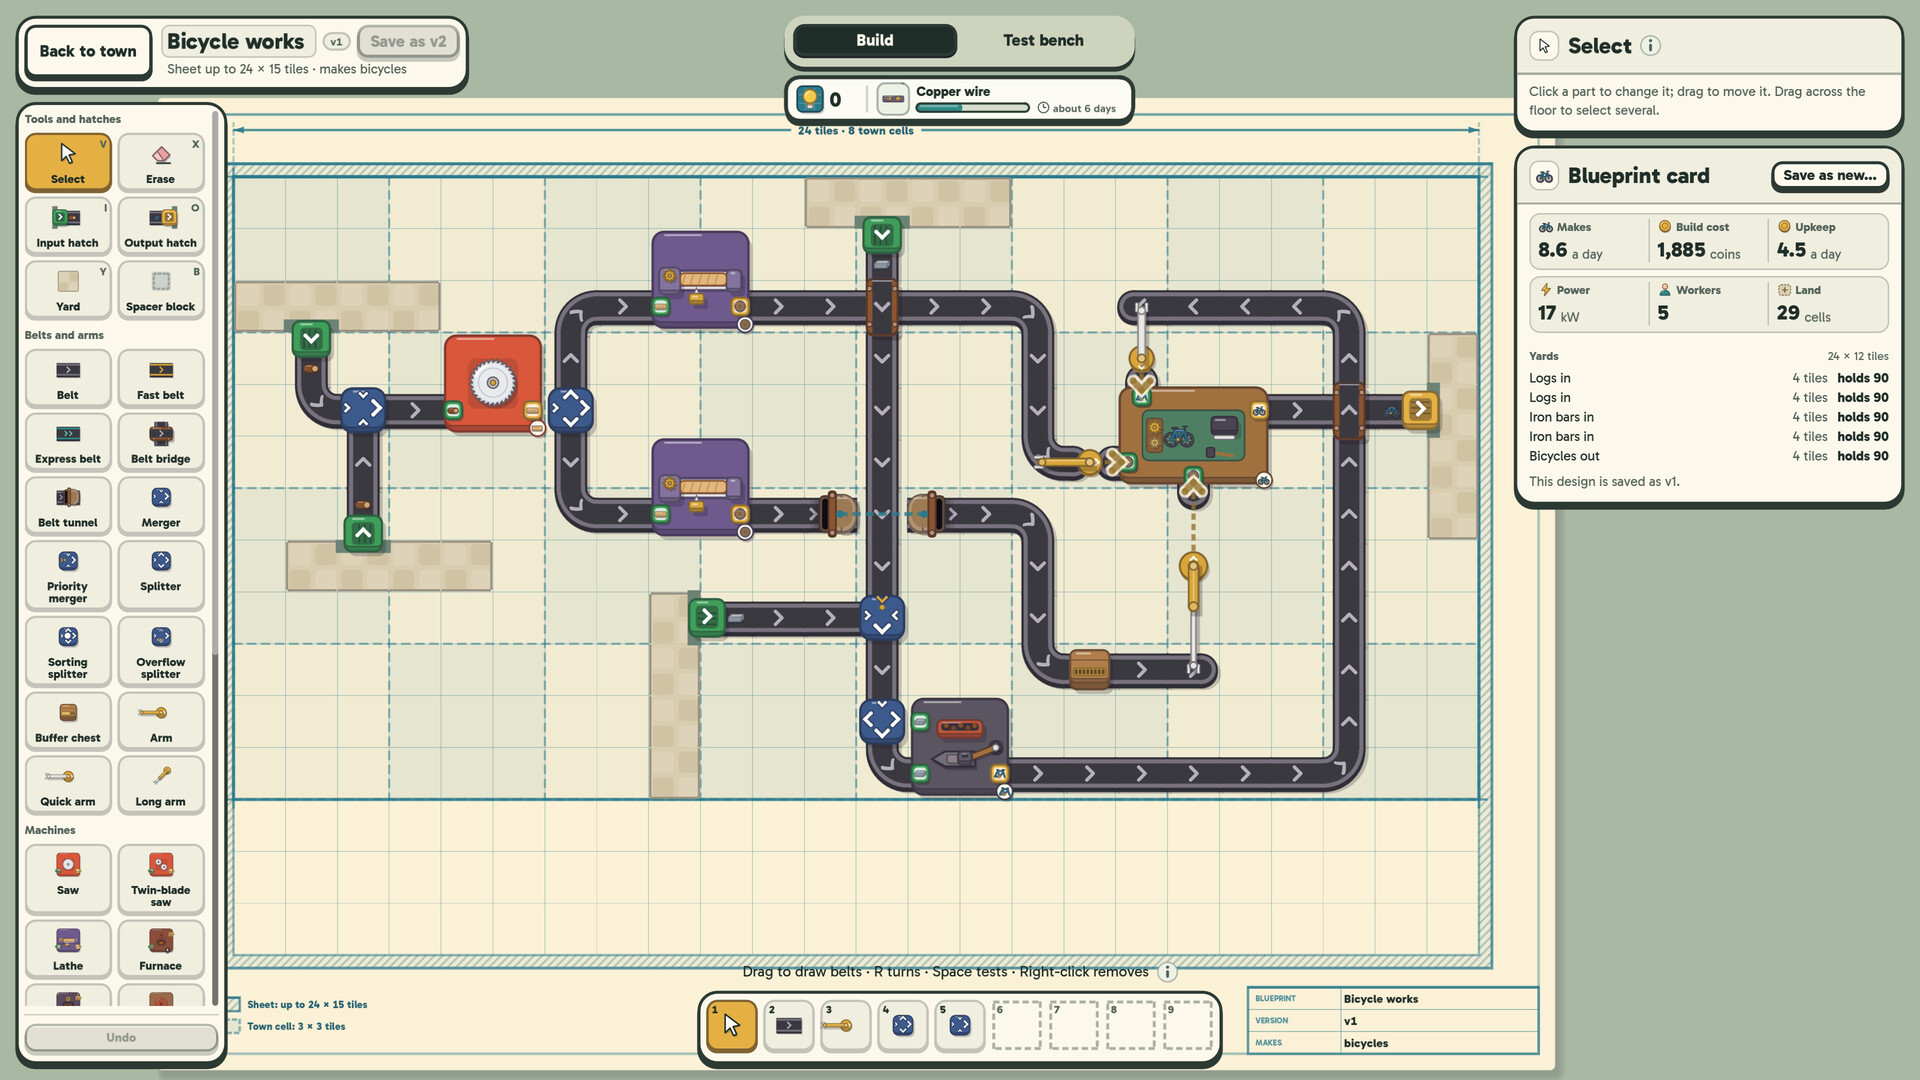This screenshot has width=1920, height=1080.
Task: Toggle the town cell legend checkbox
Action: [x=234, y=1026]
